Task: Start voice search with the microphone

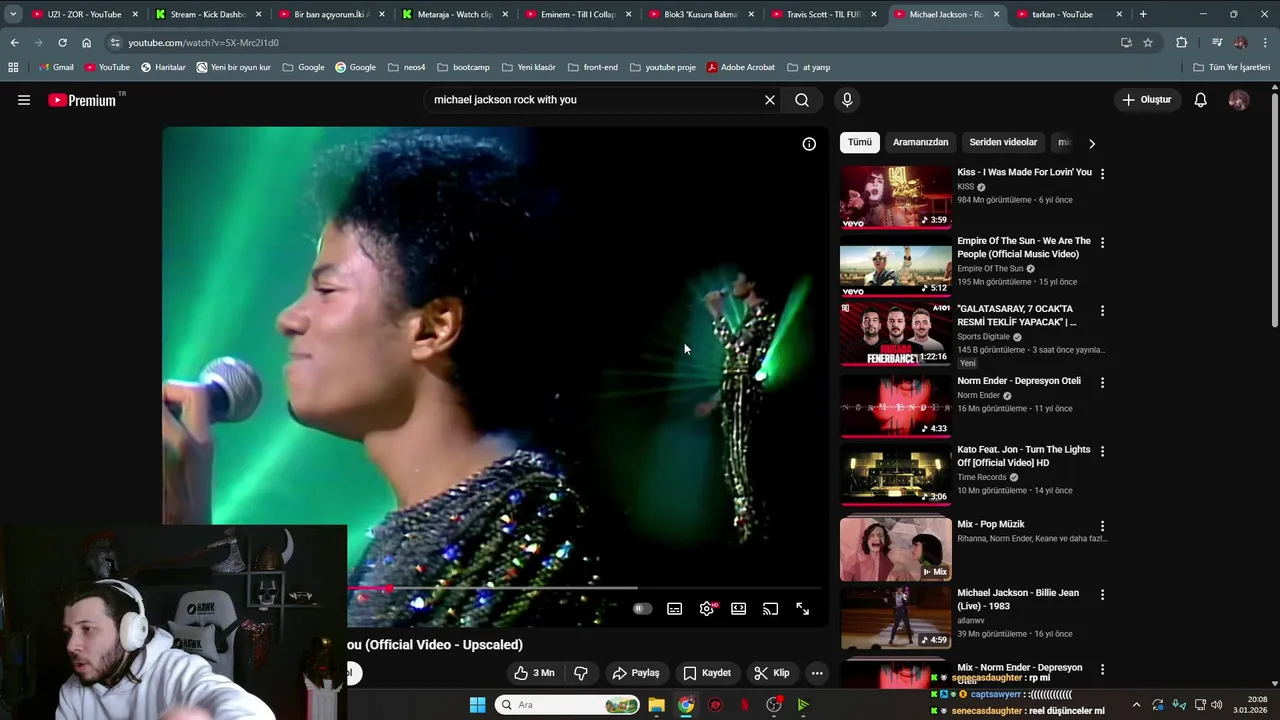Action: 847,100
